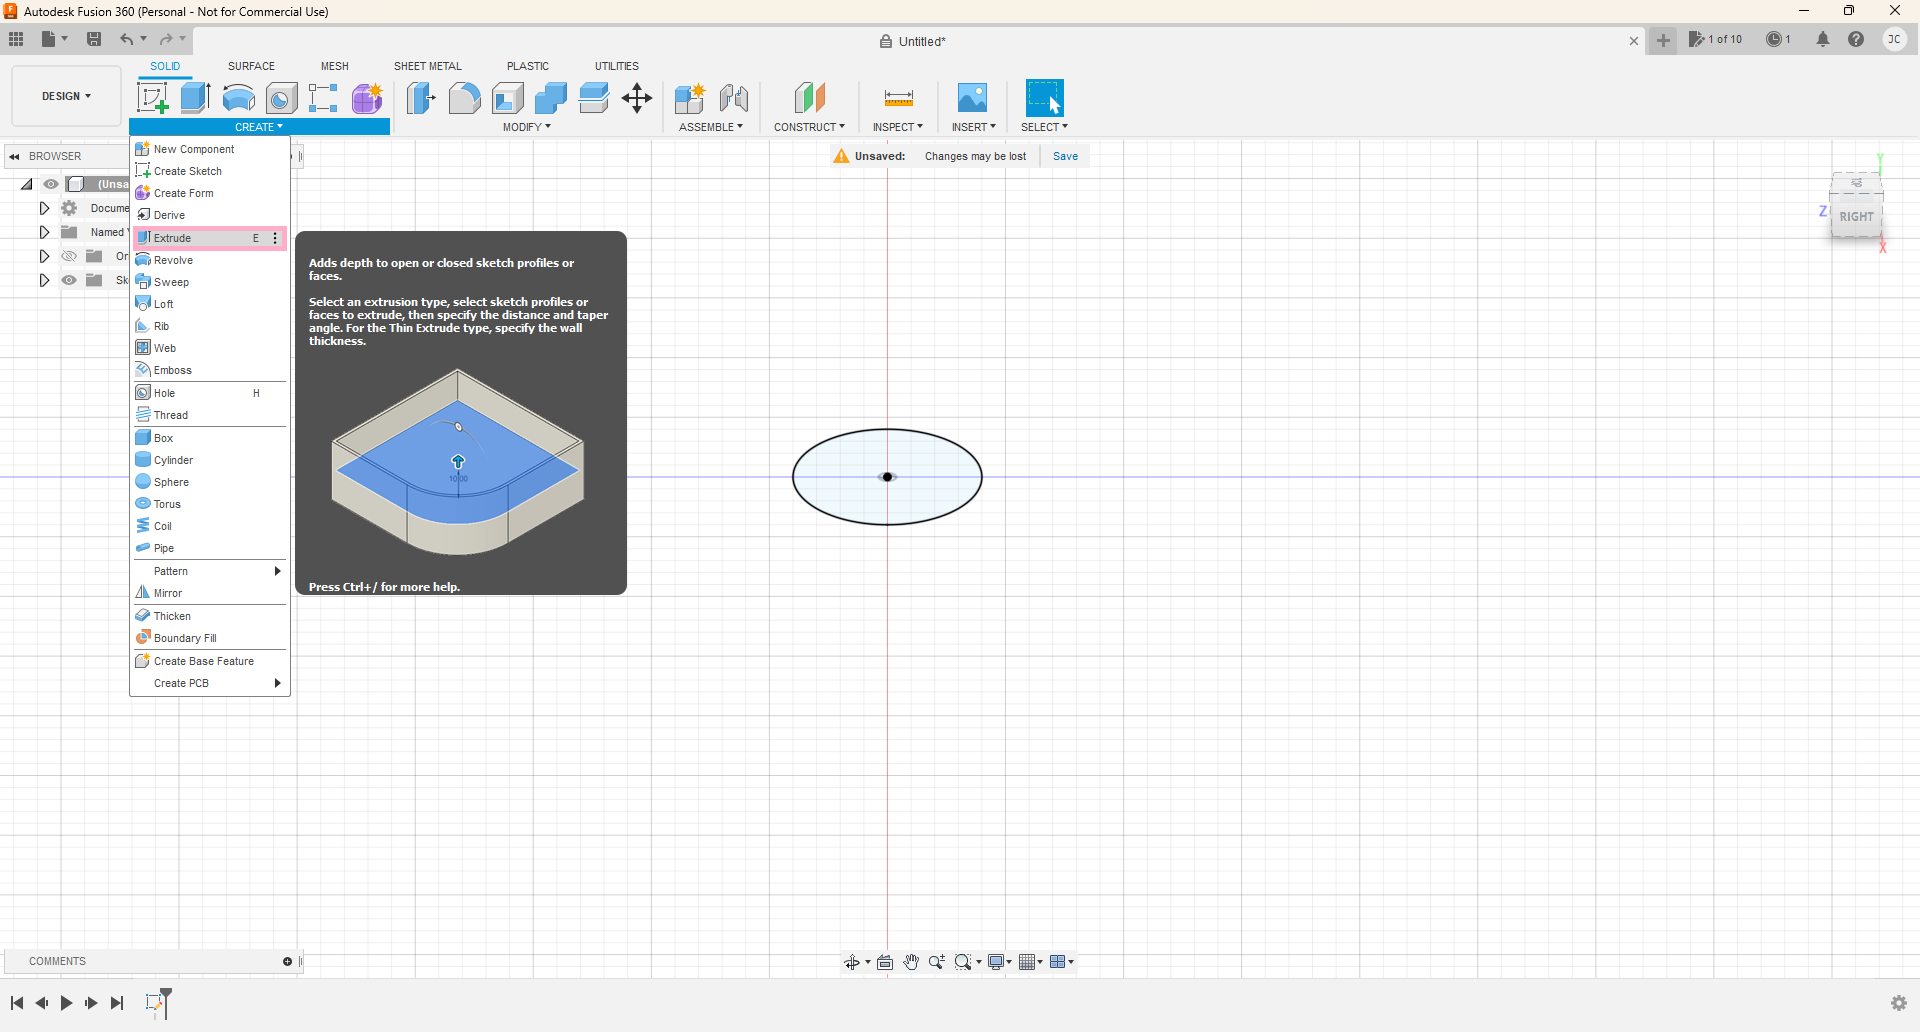The image size is (1920, 1032).
Task: Select the Joint tool
Action: point(734,98)
